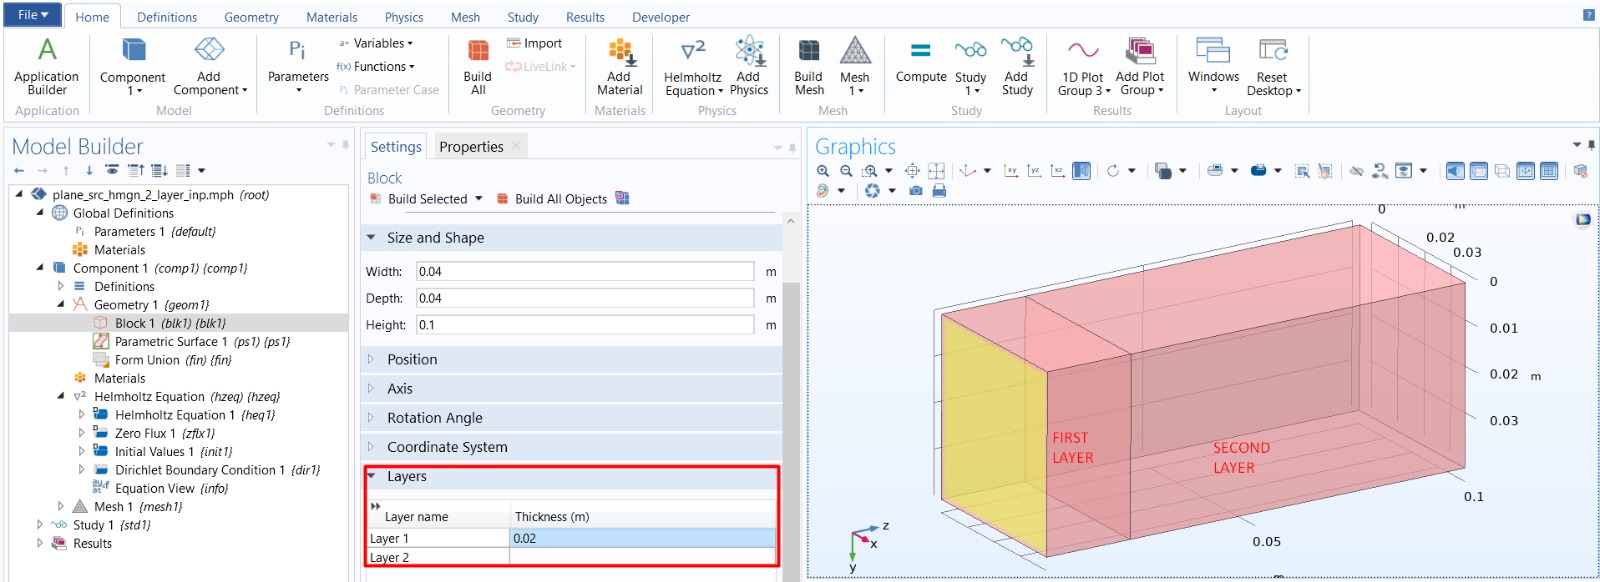Toggle the grid display in Graphics
This screenshot has height=582, width=1600.
coord(1549,171)
